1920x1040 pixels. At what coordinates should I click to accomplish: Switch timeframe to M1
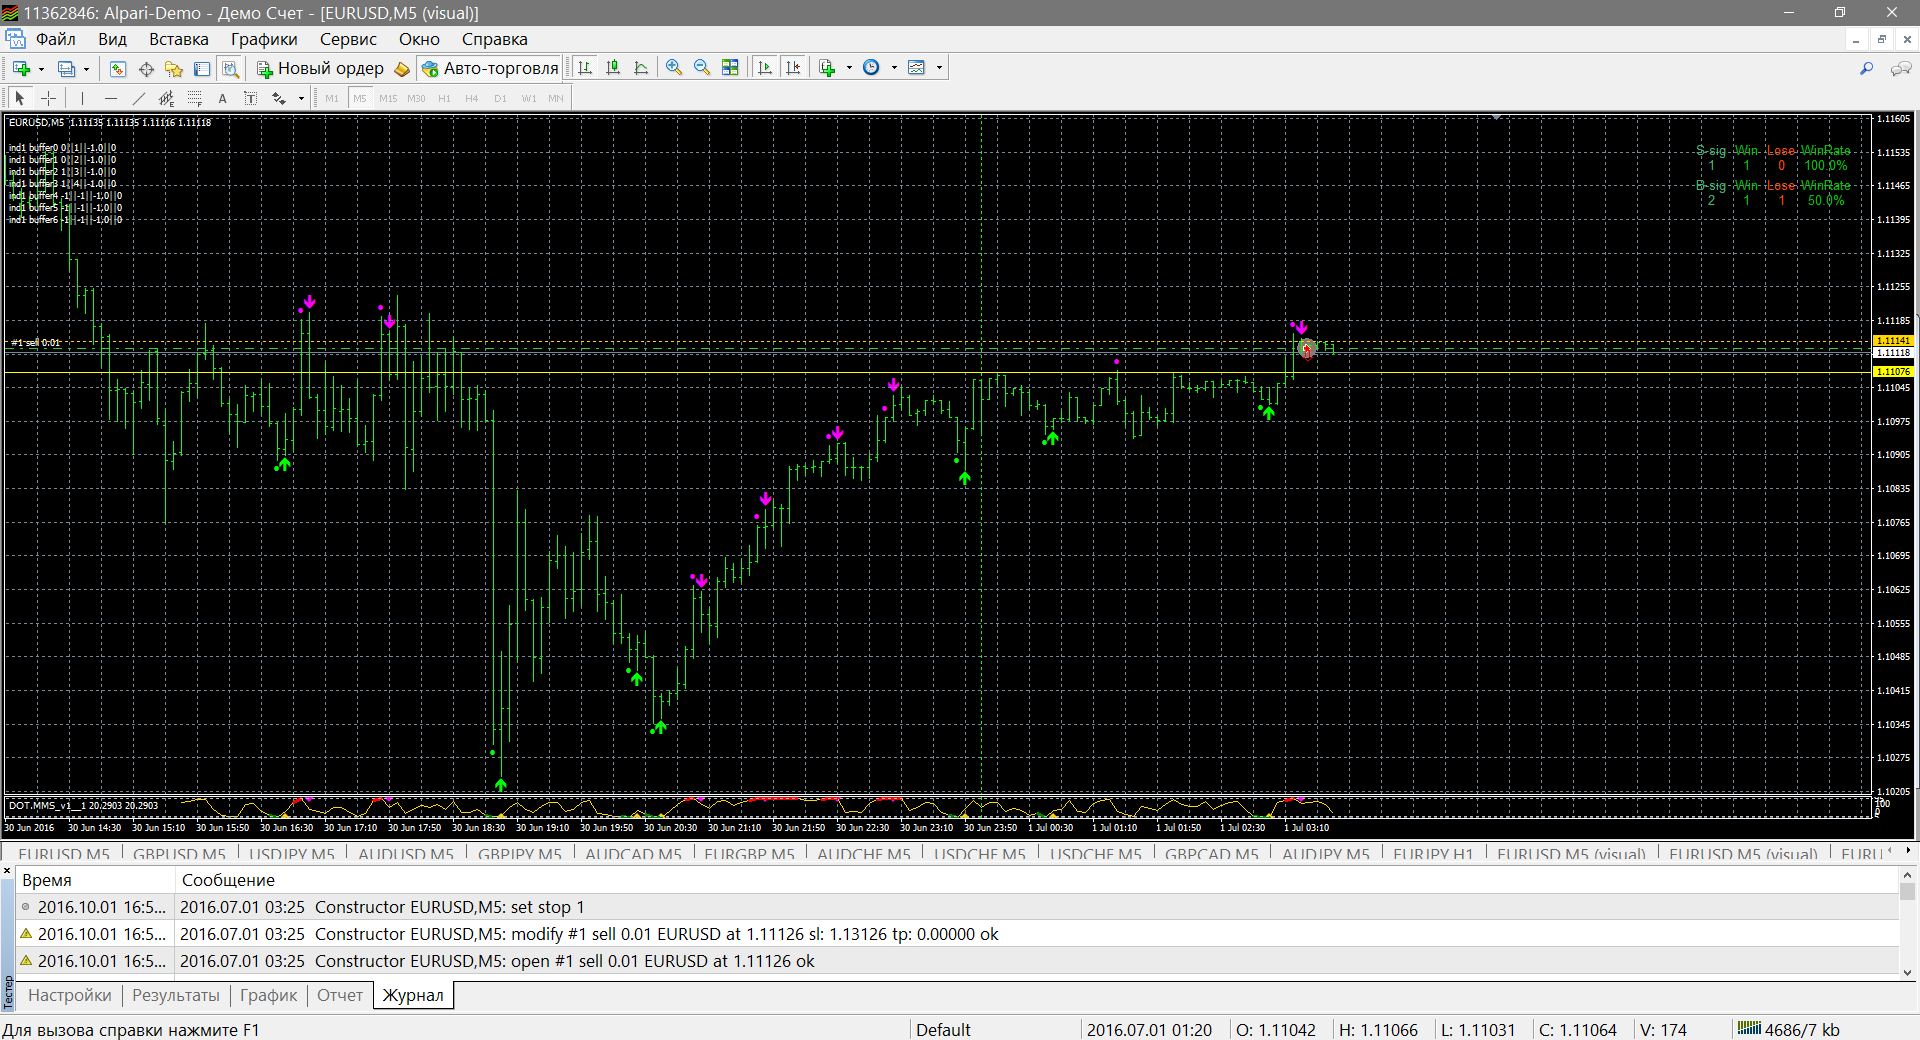coord(332,98)
